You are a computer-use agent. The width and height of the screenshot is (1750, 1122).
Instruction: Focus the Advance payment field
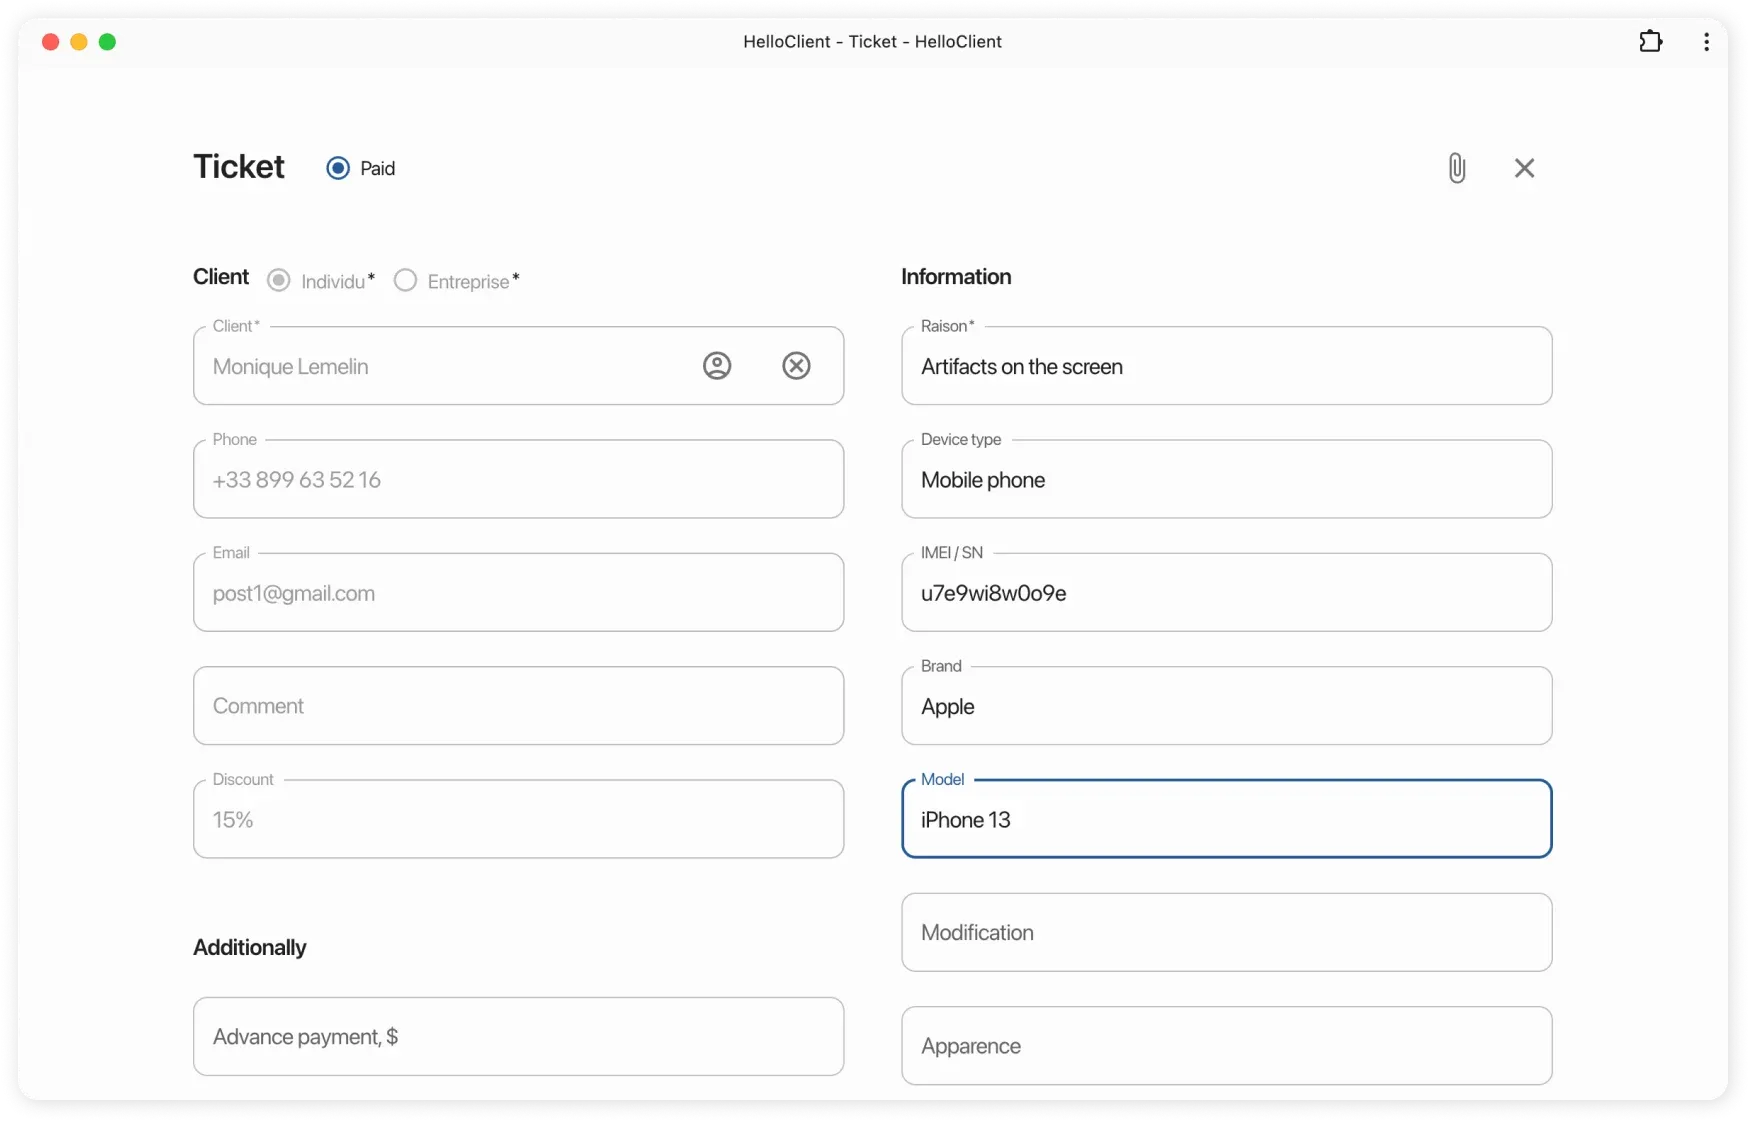[518, 1037]
